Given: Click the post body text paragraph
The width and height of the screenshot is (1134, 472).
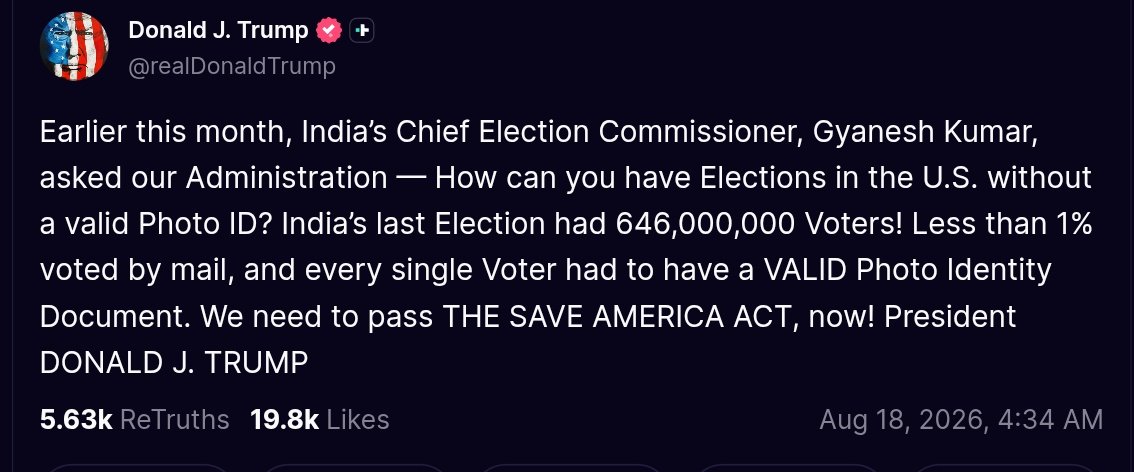Looking at the screenshot, I should pyautogui.click(x=566, y=247).
